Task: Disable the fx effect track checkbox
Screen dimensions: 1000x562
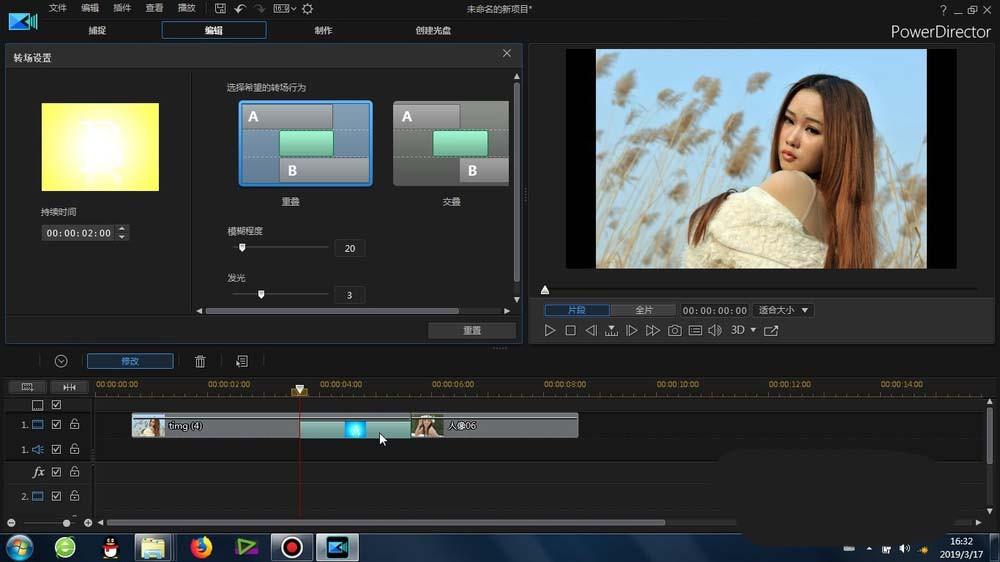Action: (56, 472)
